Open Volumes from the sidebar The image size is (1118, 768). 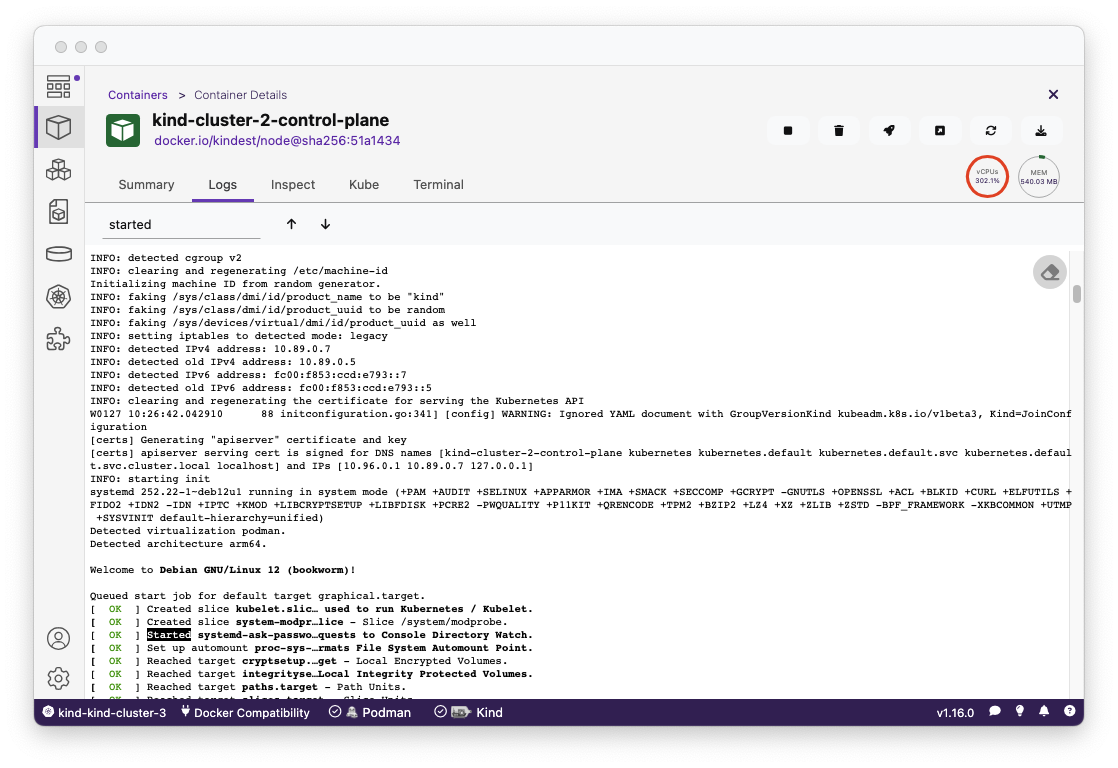(59, 254)
